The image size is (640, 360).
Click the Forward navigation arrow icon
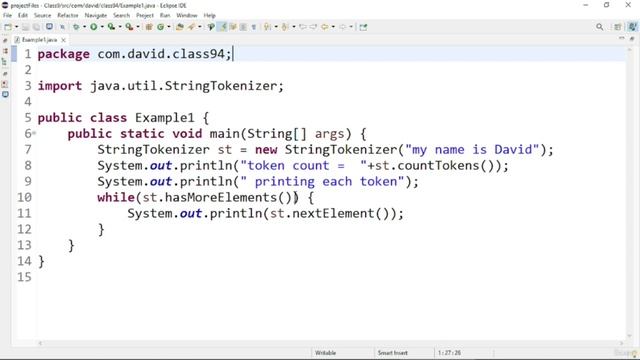342,27
